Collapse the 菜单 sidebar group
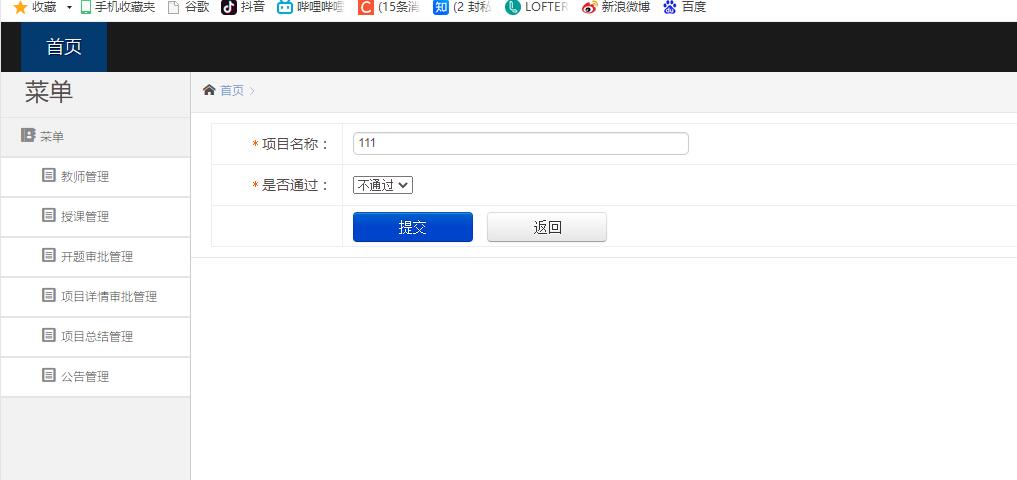 95,137
